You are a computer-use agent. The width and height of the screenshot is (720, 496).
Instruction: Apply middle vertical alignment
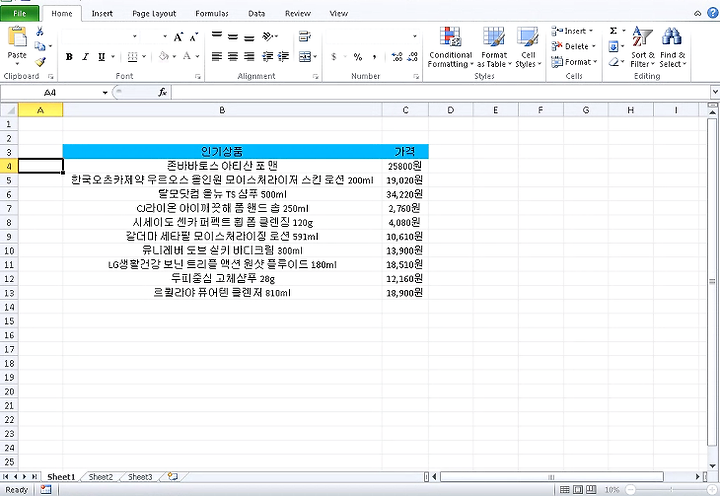click(x=233, y=36)
